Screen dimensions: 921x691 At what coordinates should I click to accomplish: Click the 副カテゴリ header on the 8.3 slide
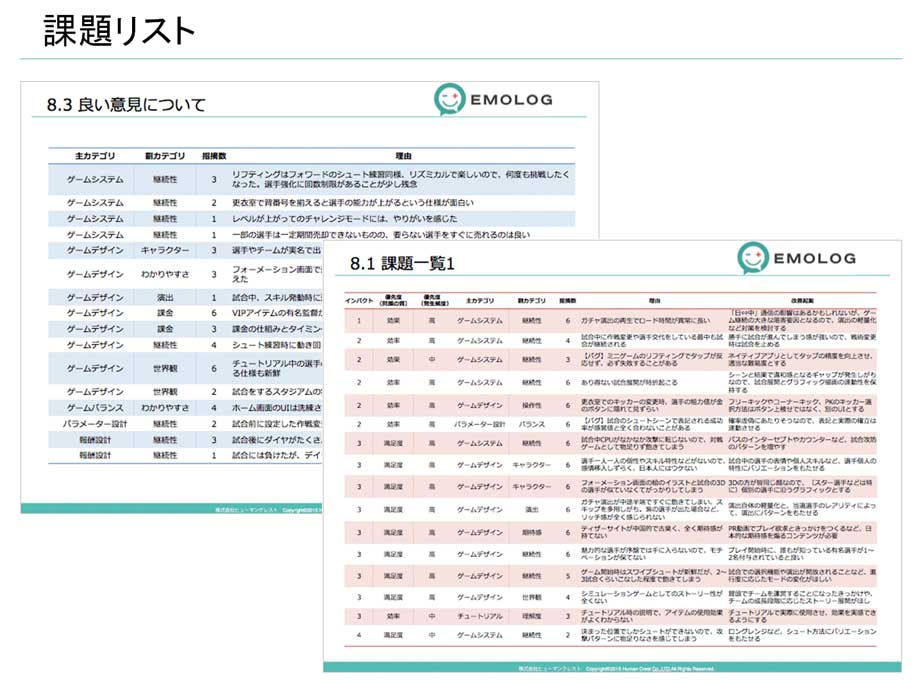coord(165,156)
